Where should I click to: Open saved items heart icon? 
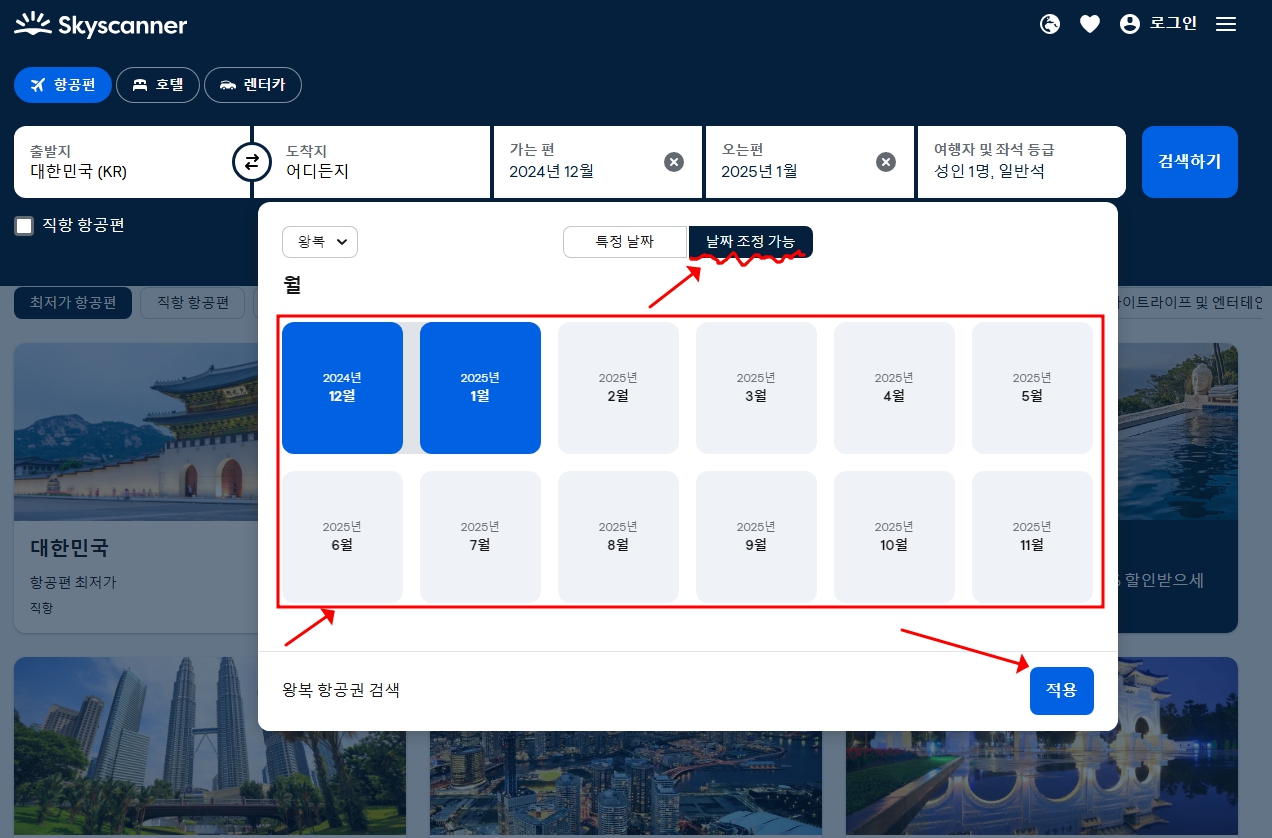[1090, 24]
